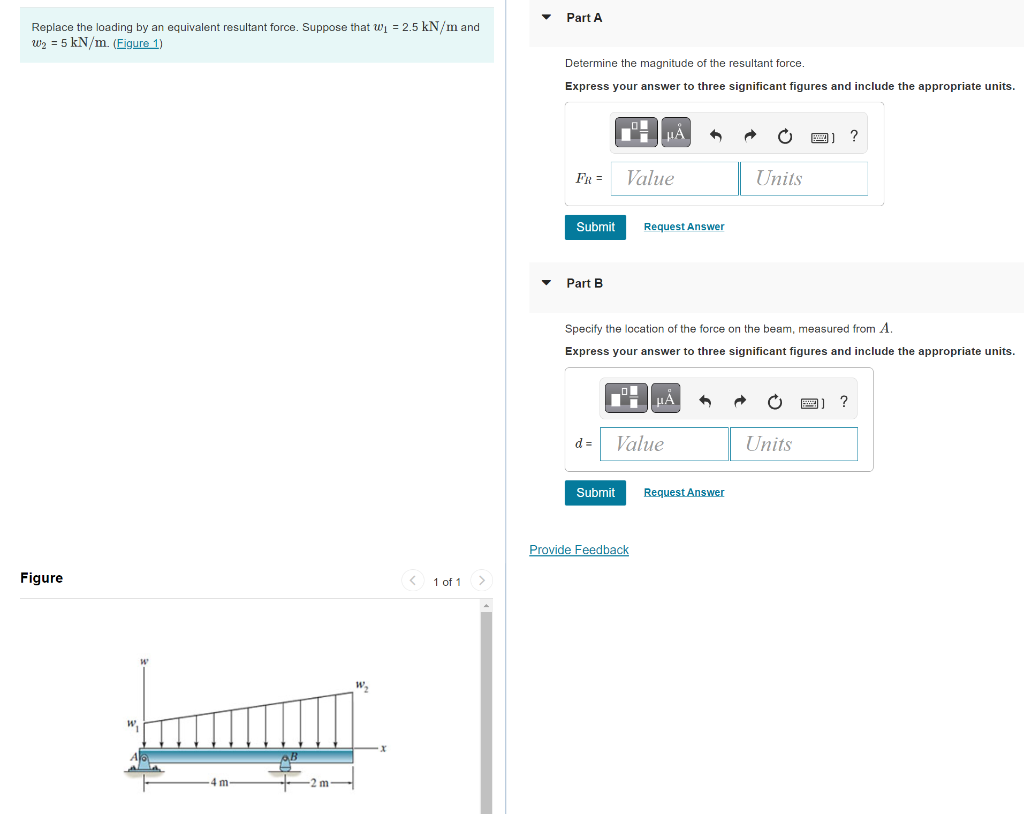Open keyboard shortcuts icon in Part B answer box
Image resolution: width=1024 pixels, height=814 pixels.
(811, 401)
